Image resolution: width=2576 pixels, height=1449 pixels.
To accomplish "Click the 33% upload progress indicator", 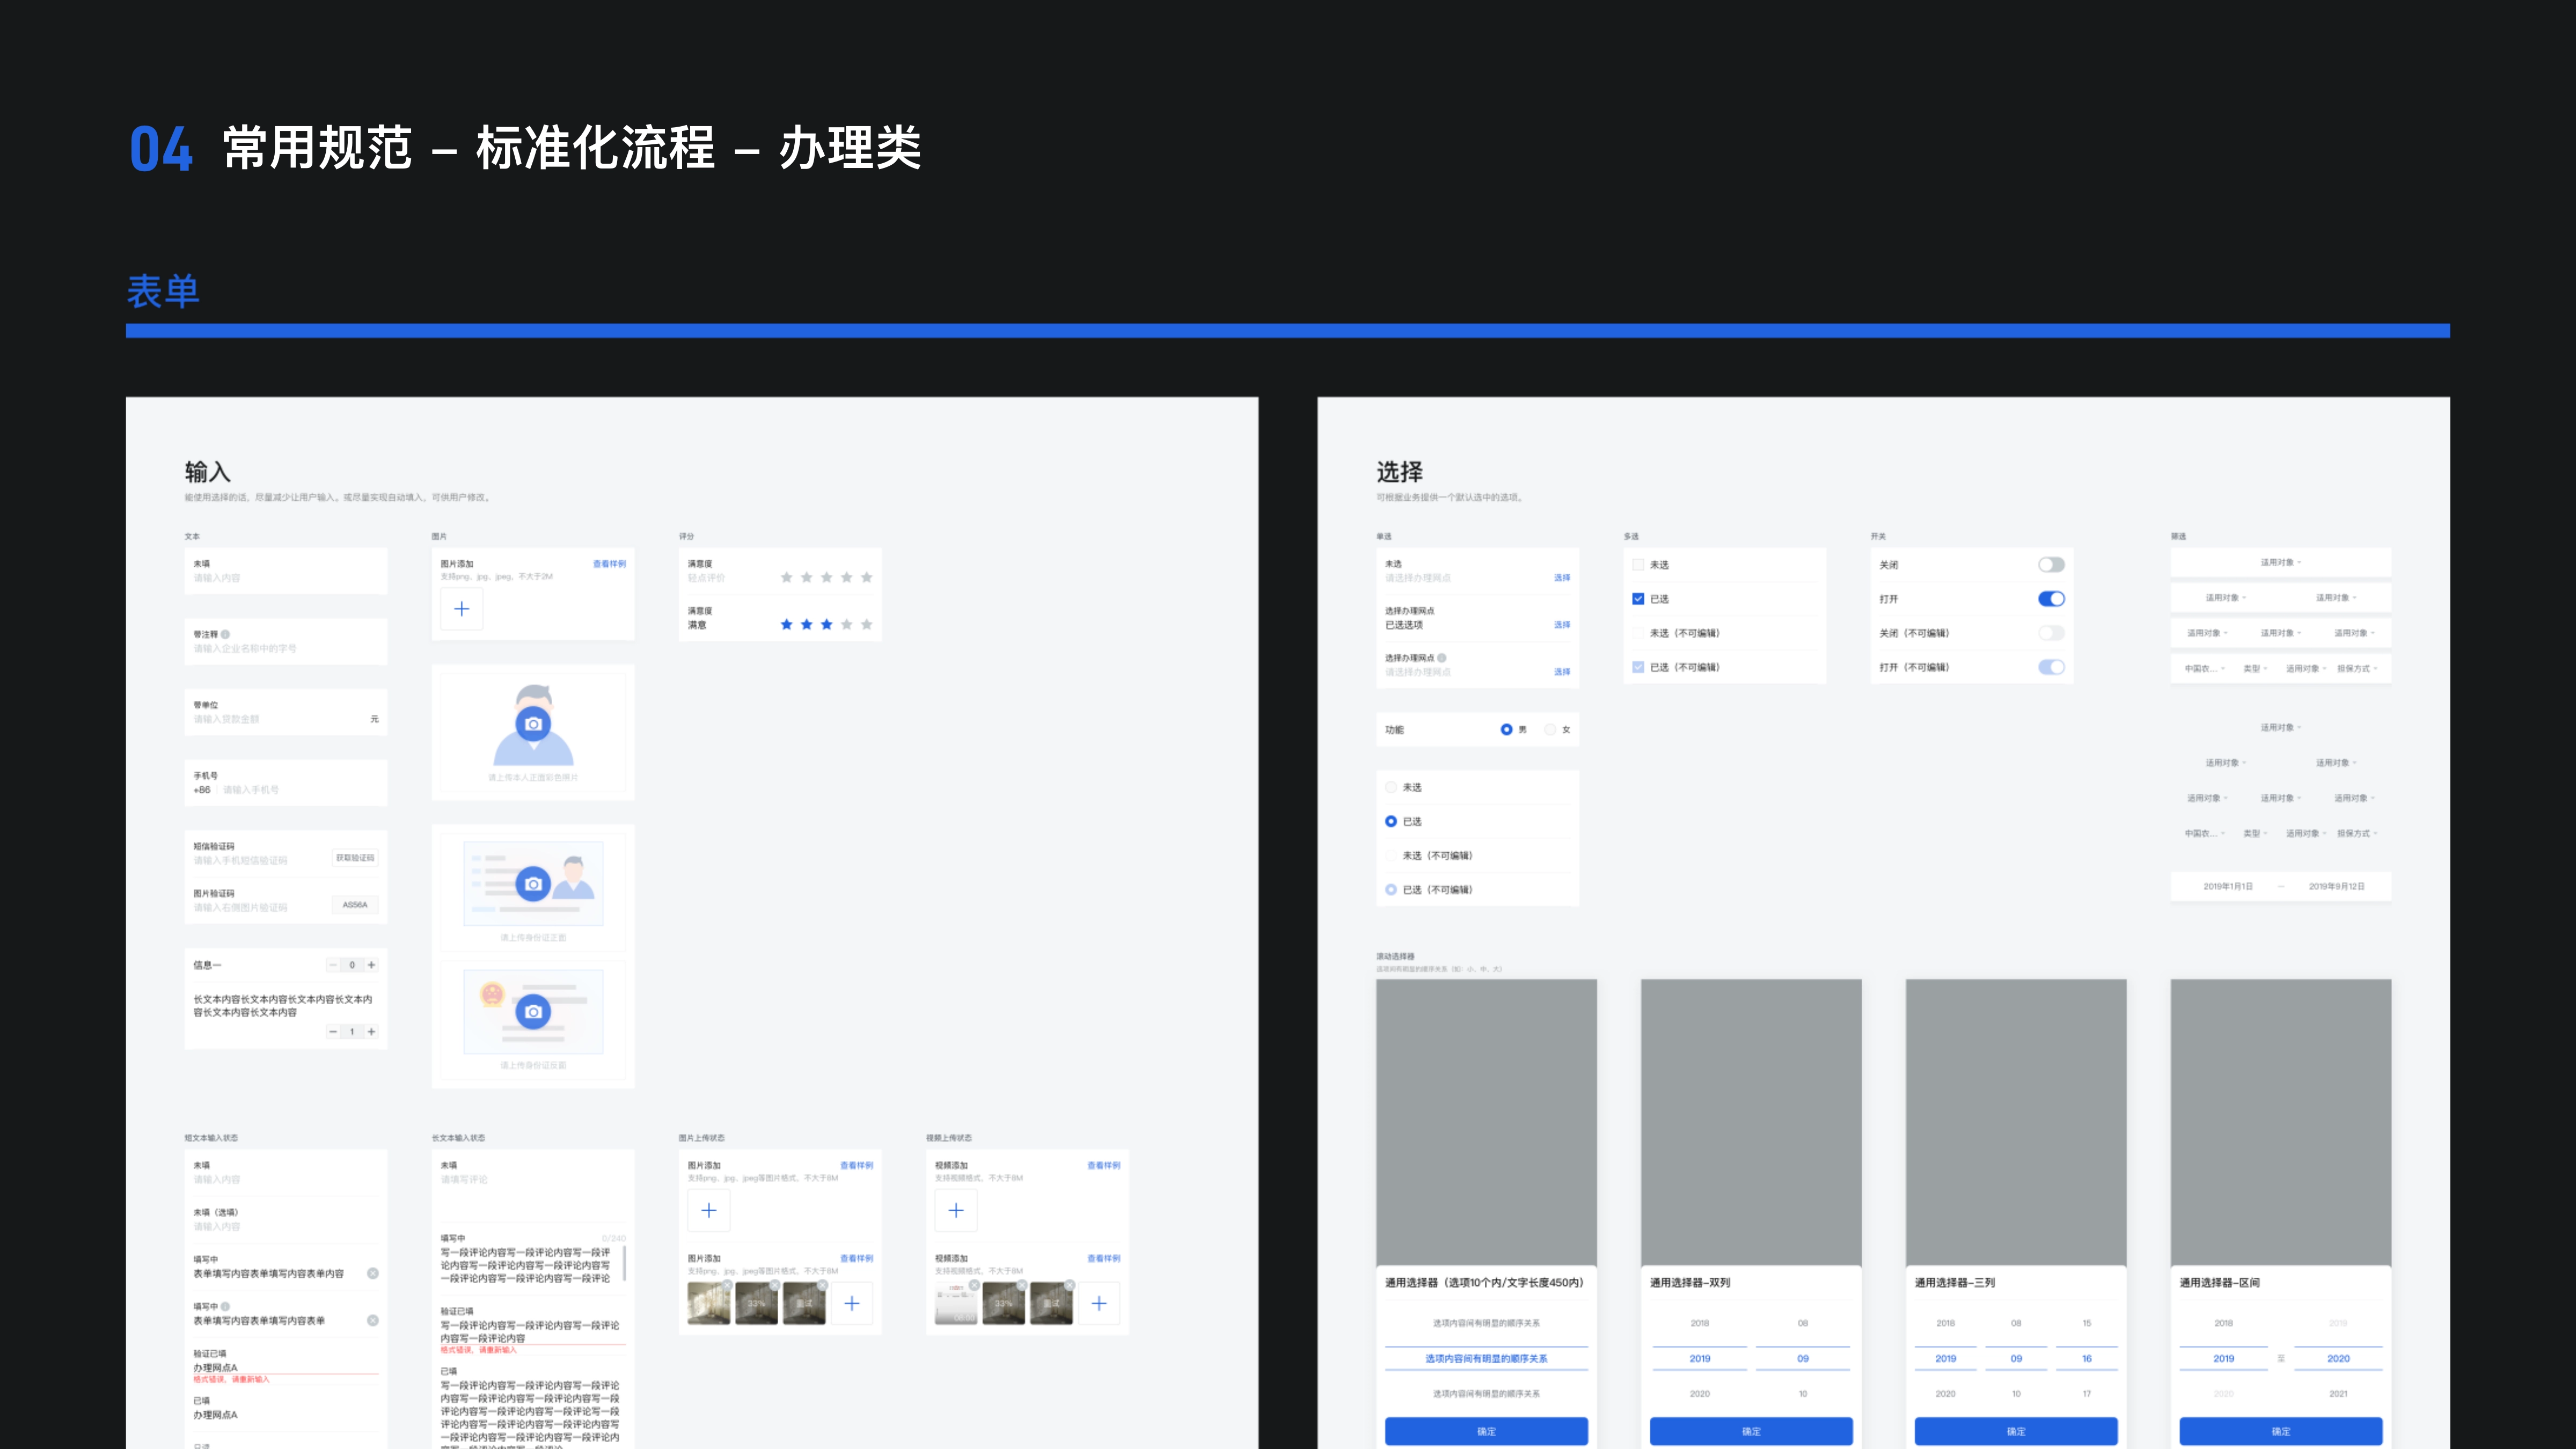I will click(757, 1304).
